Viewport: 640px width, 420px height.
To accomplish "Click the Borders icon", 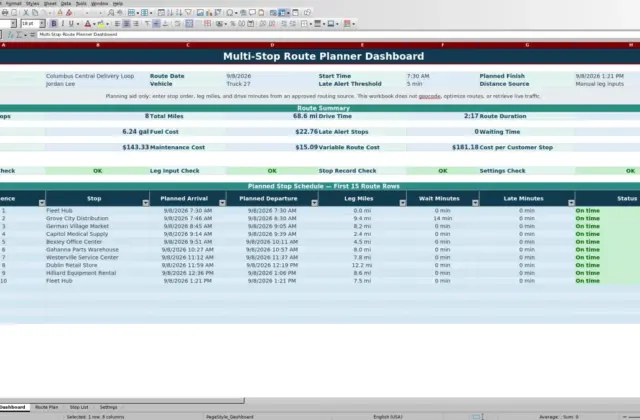I will [304, 24].
